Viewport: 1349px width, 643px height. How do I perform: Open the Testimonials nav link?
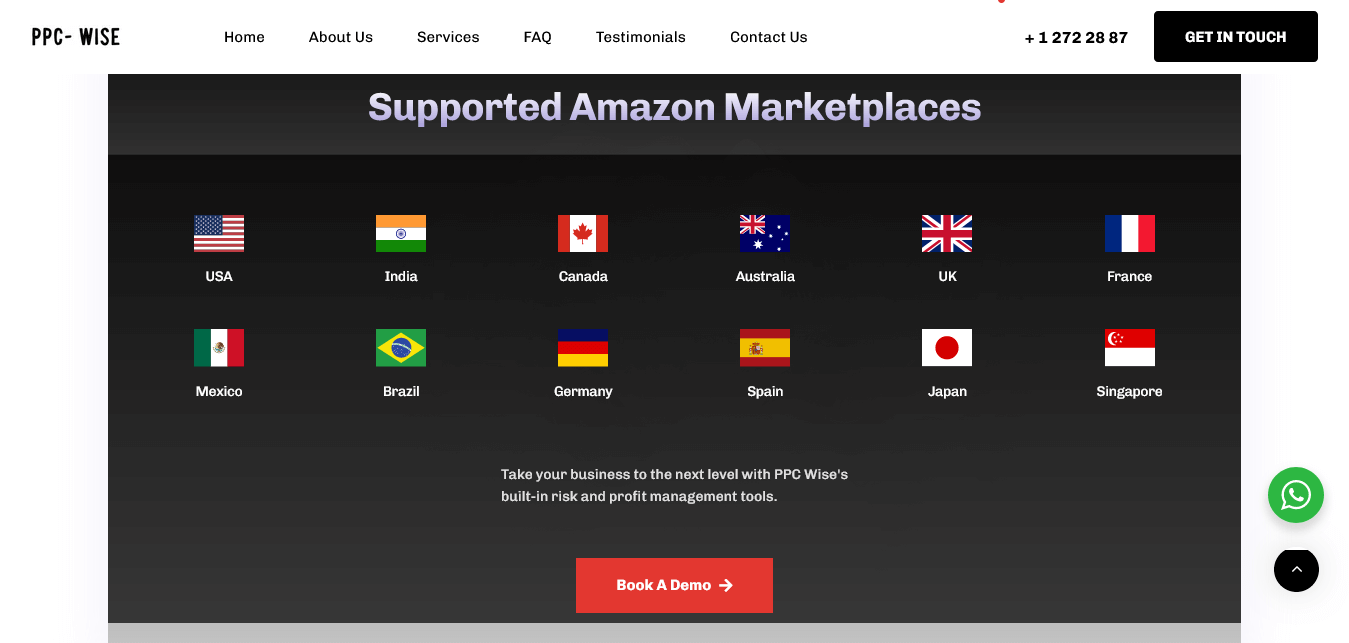(641, 37)
